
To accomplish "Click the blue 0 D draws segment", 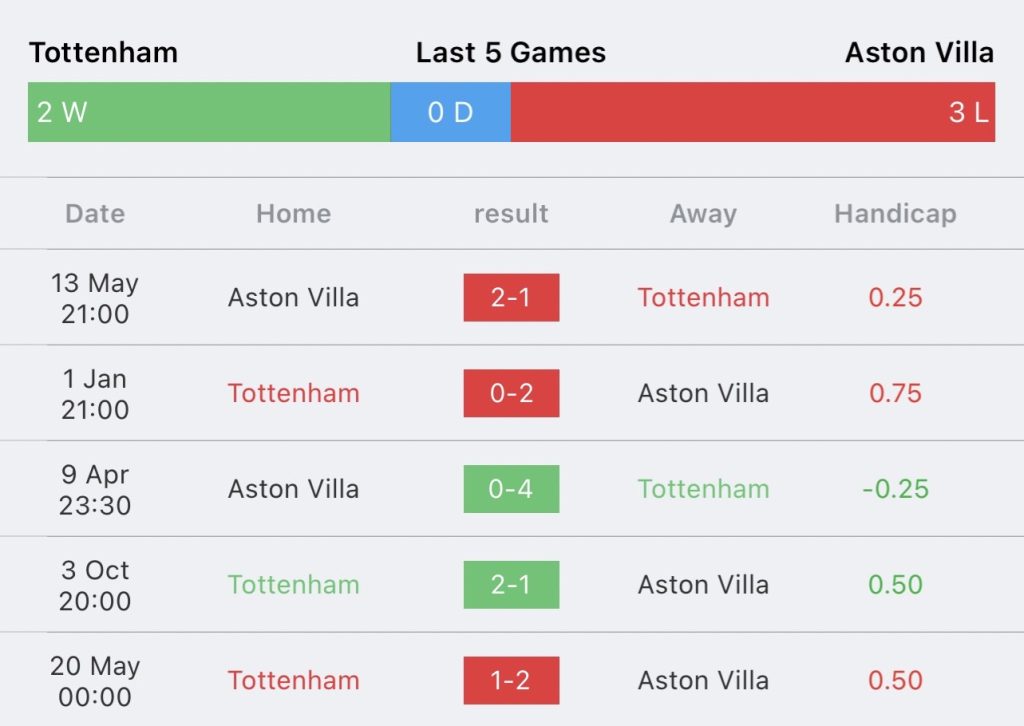I will (x=451, y=112).
